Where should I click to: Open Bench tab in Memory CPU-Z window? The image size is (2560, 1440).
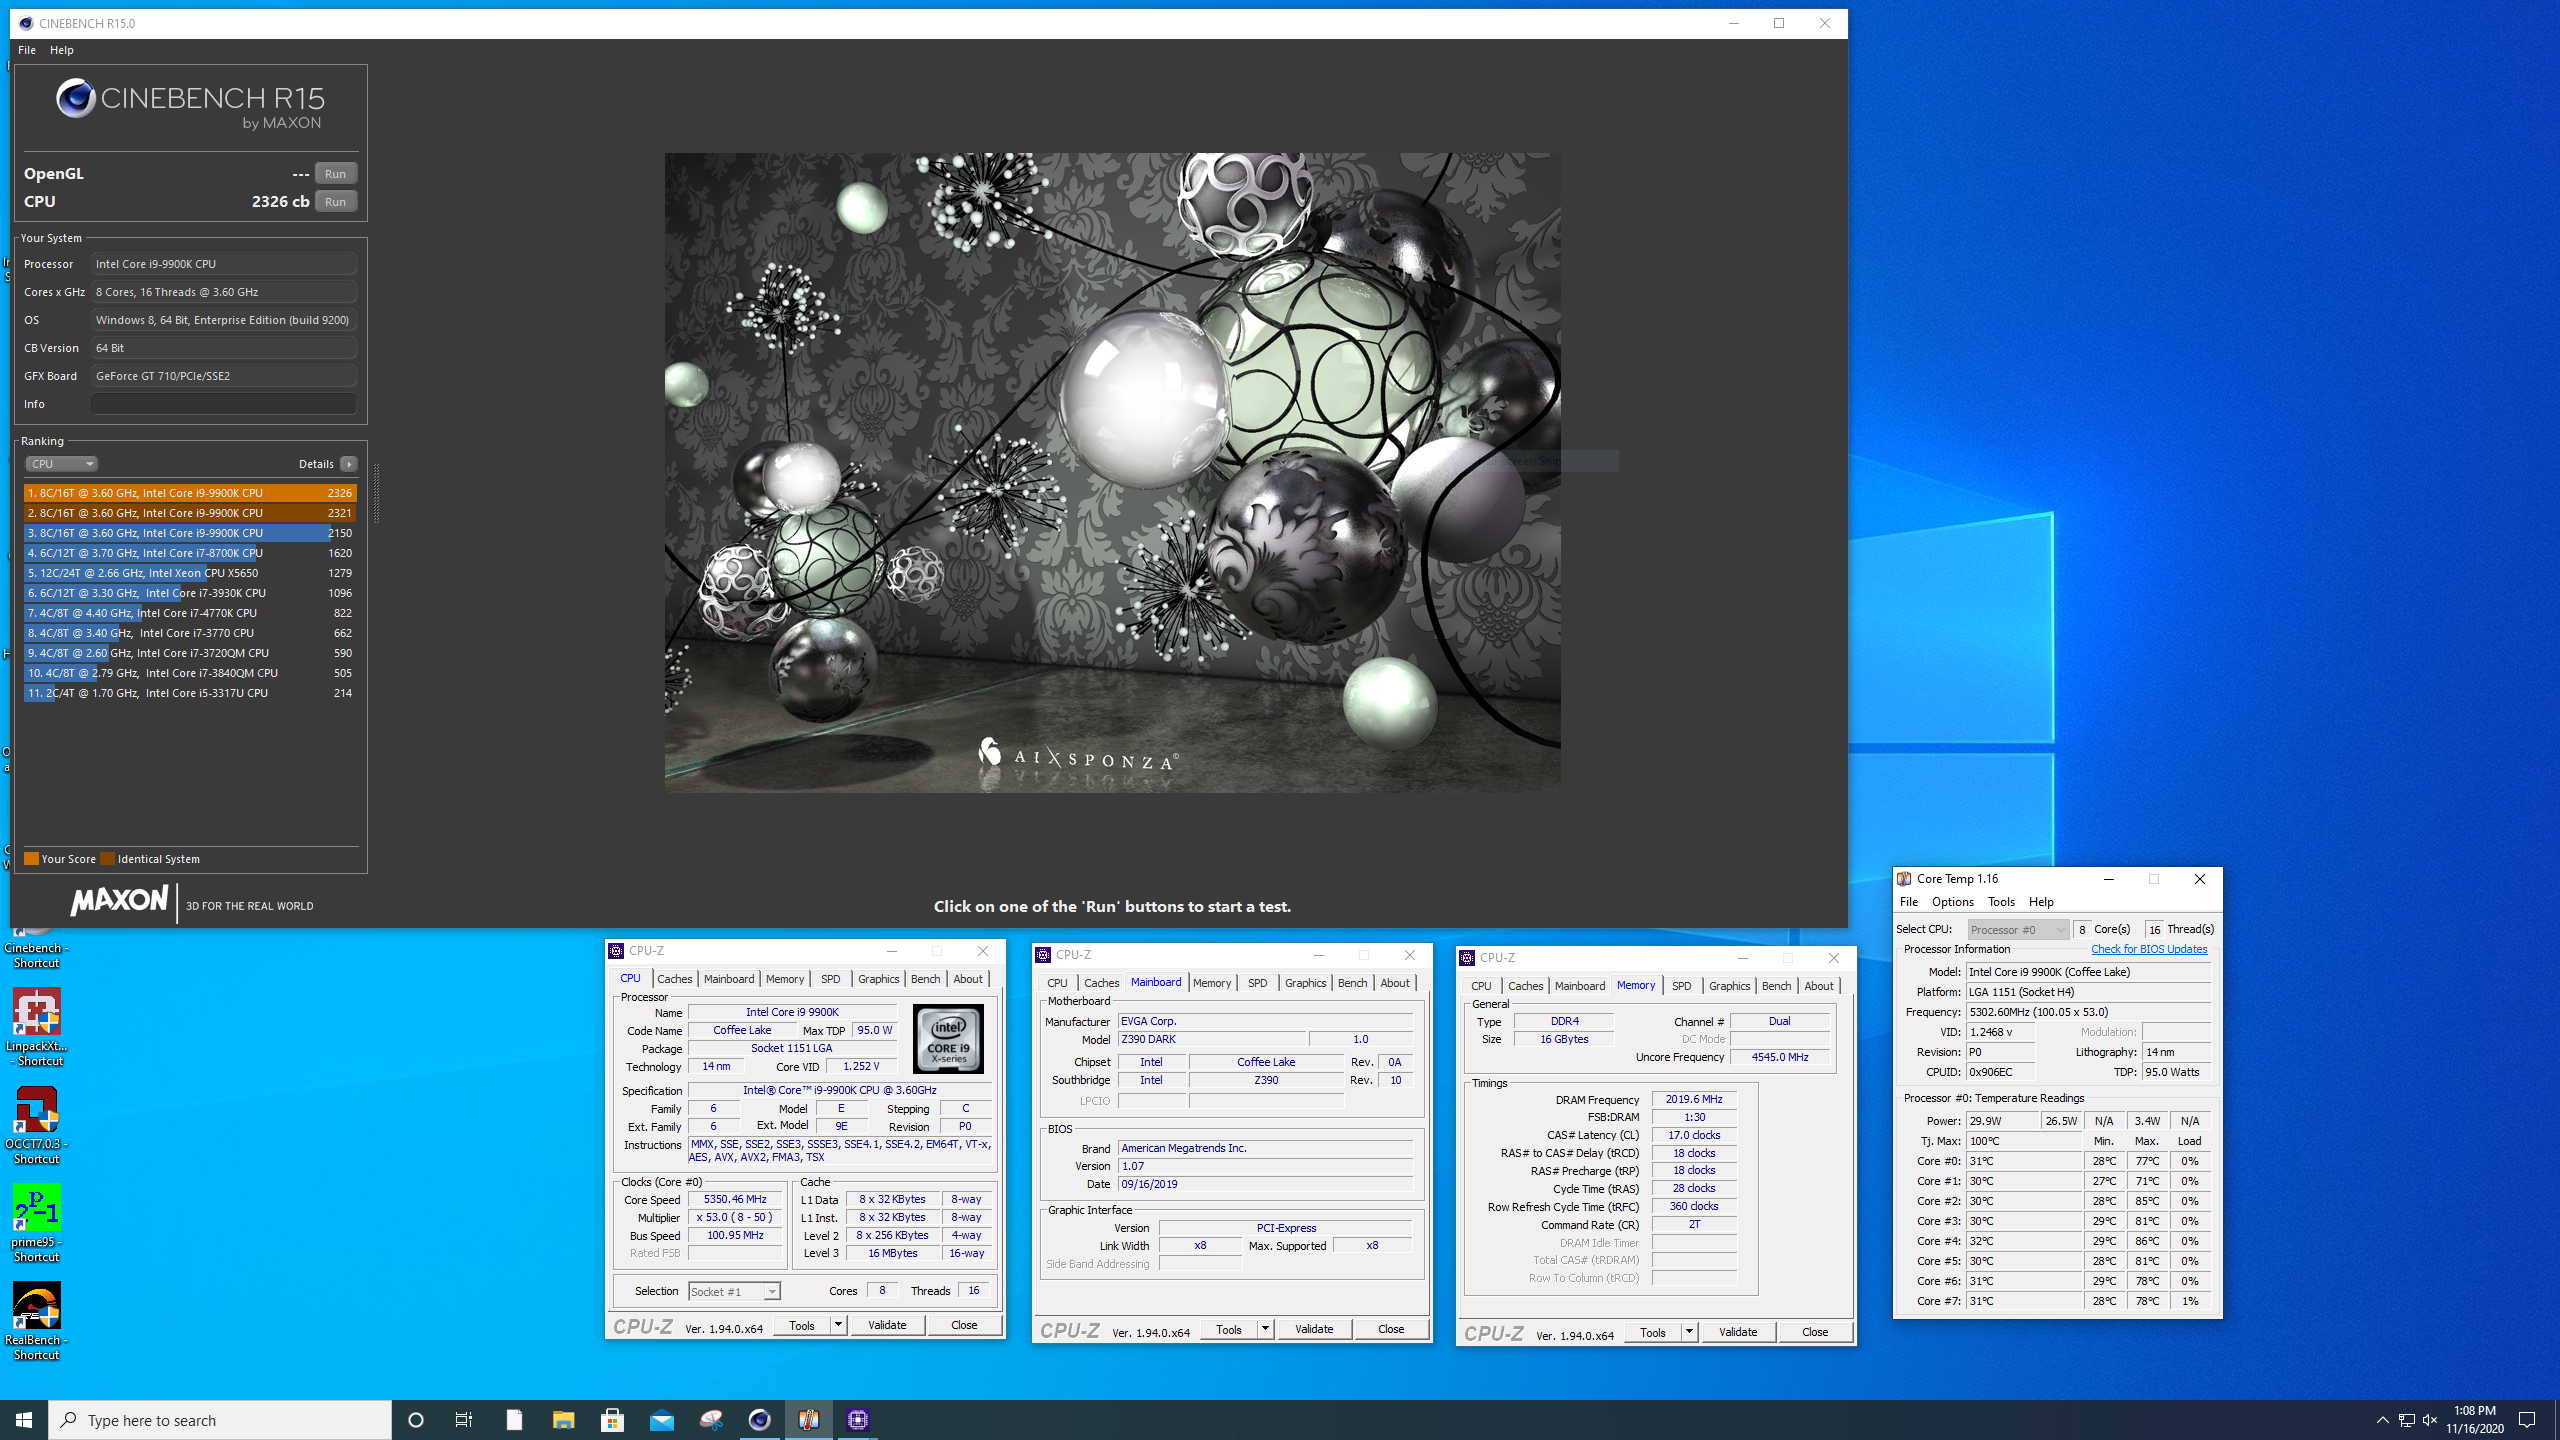(x=1776, y=986)
